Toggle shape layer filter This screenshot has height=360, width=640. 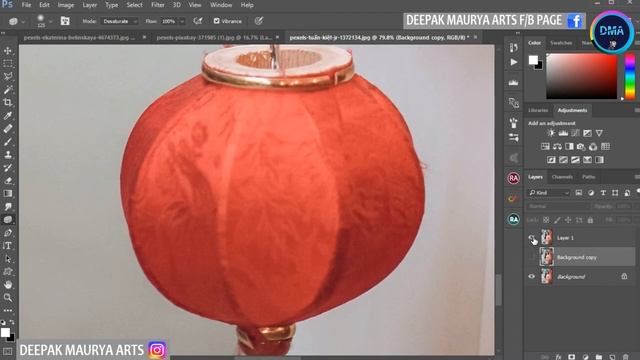tap(615, 193)
